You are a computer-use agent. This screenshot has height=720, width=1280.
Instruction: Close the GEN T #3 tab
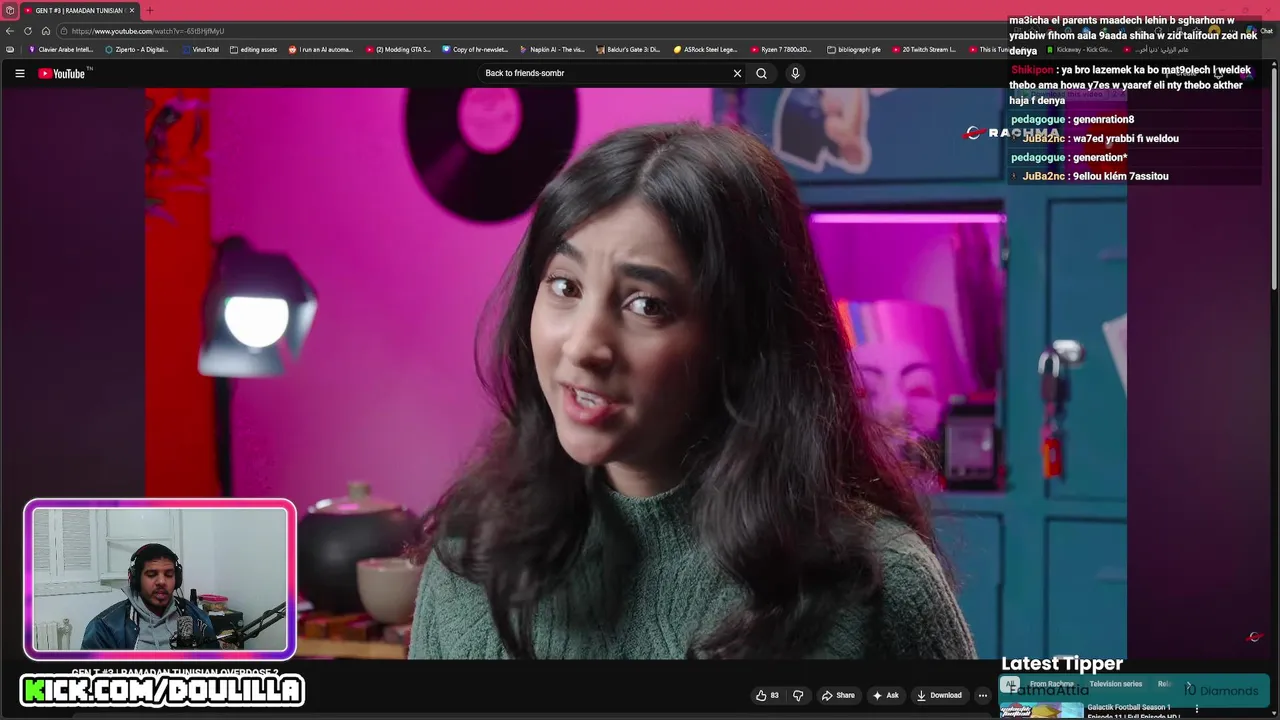[x=130, y=10]
